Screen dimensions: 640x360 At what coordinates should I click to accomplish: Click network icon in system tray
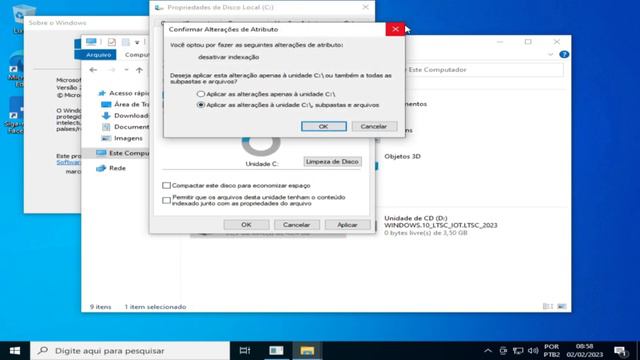[518, 351]
